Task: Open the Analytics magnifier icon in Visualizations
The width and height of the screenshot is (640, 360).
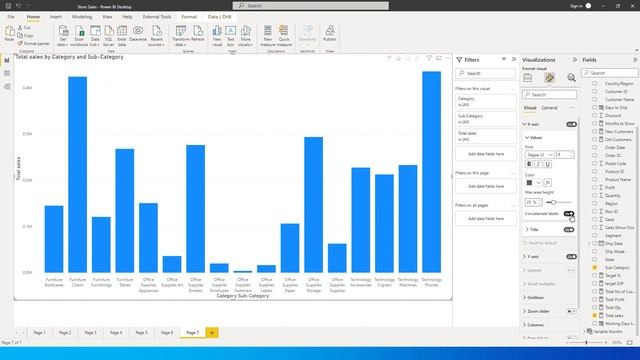Action: [571, 78]
